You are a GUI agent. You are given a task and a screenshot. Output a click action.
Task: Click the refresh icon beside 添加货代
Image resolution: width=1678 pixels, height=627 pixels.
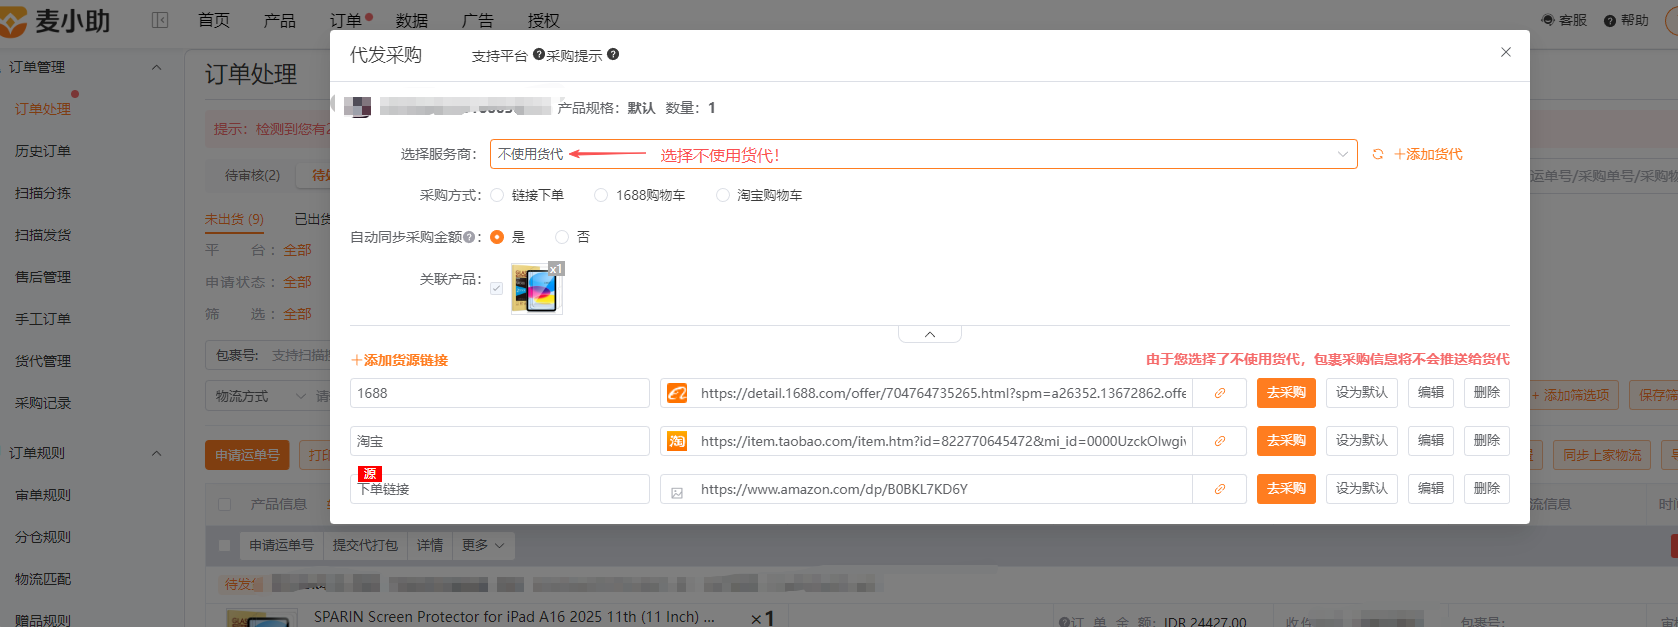pyautogui.click(x=1378, y=154)
